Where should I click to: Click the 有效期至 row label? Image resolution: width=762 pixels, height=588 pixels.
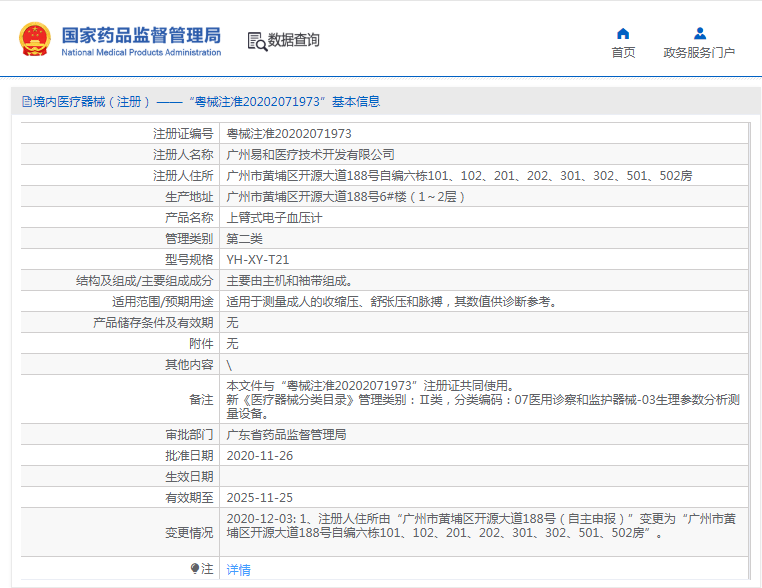tap(189, 498)
